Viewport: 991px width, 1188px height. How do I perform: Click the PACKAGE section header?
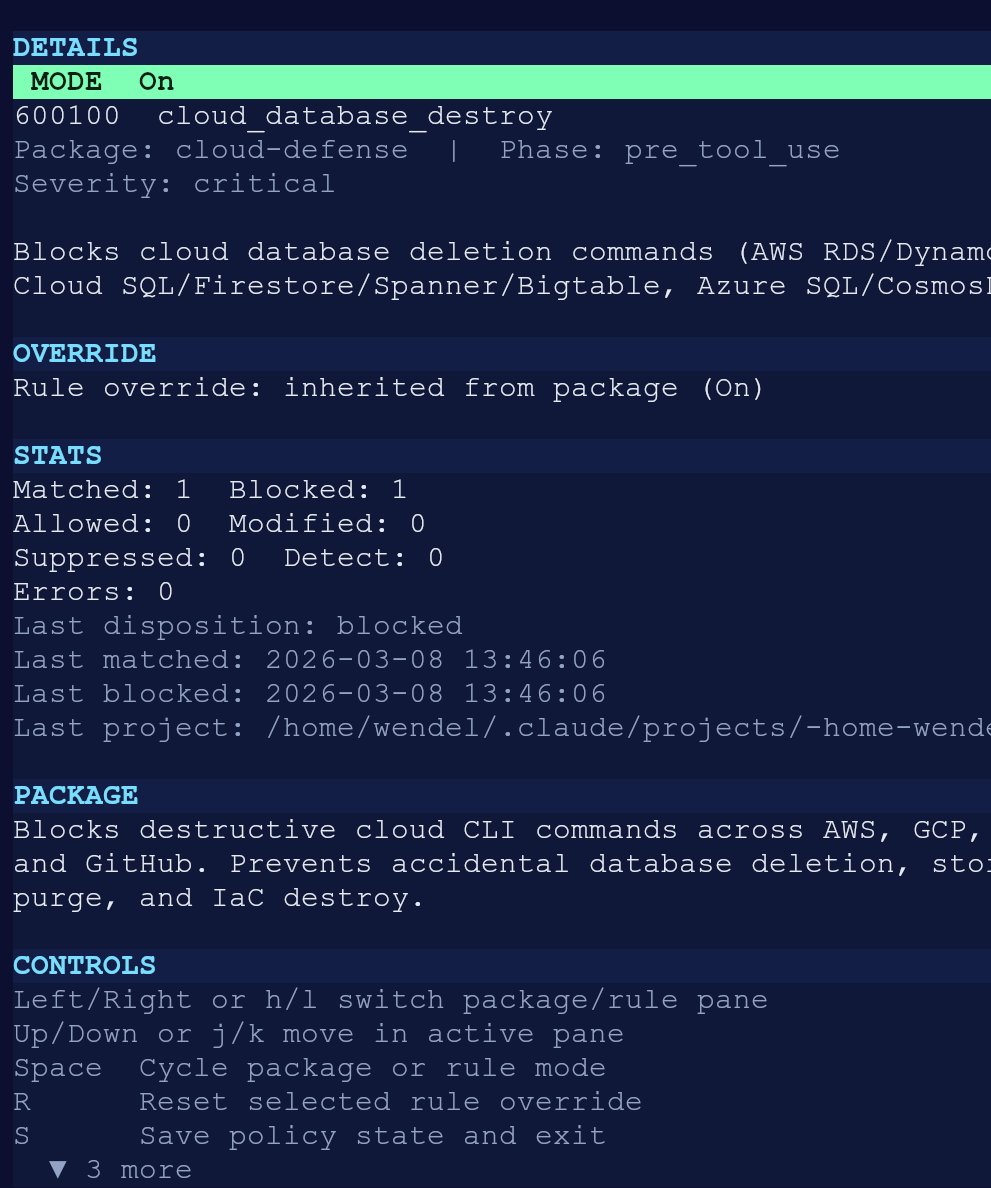(76, 796)
